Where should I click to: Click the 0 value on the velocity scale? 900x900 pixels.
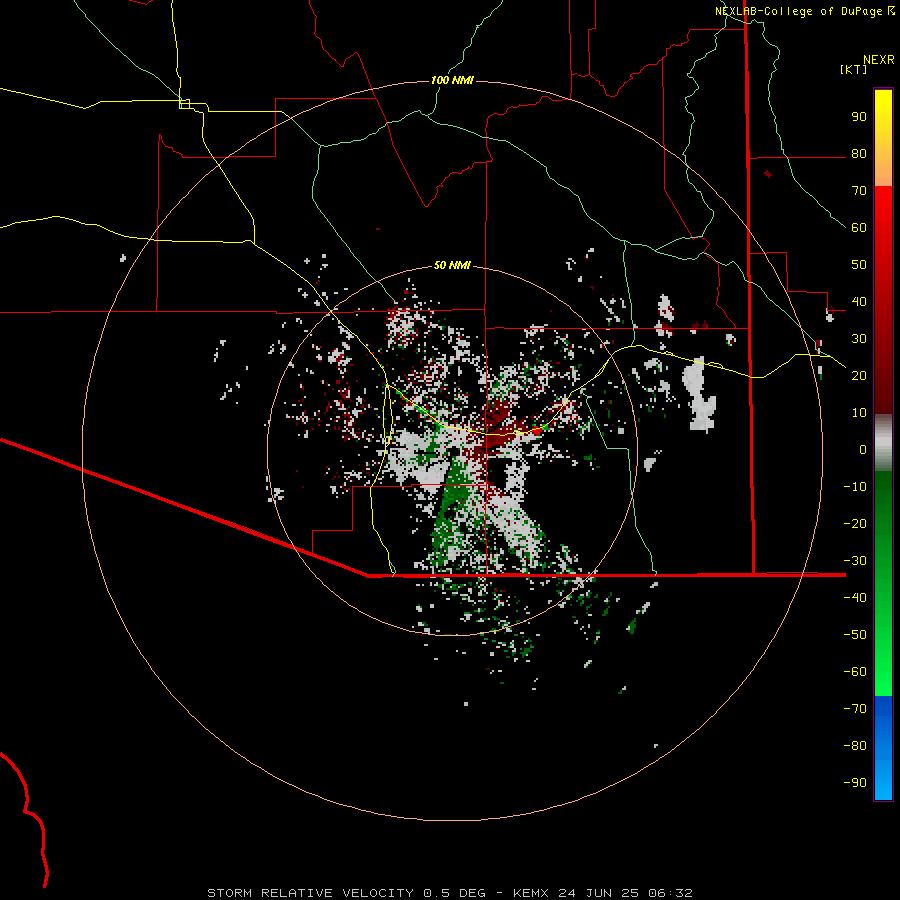(x=863, y=450)
